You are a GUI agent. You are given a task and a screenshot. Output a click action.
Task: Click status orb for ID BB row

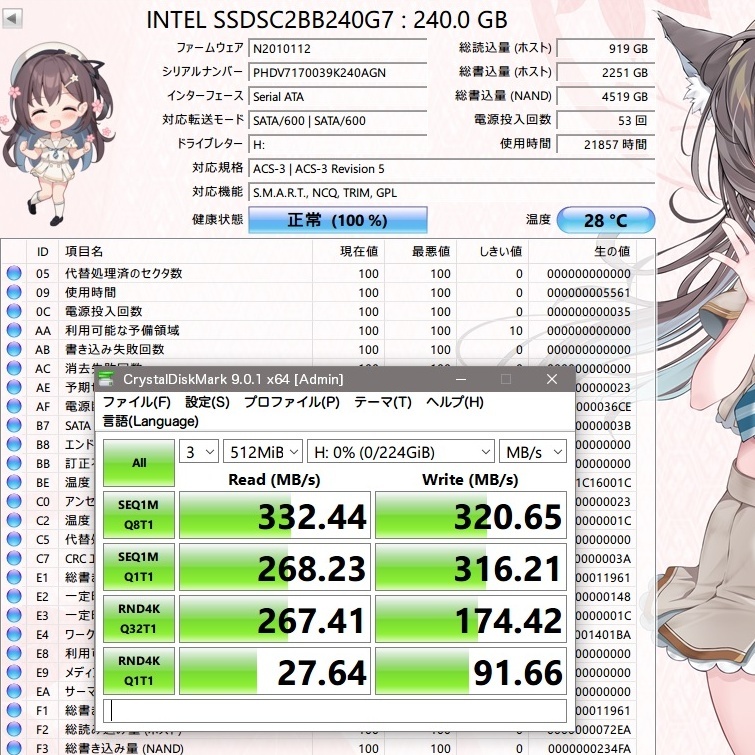point(14,463)
